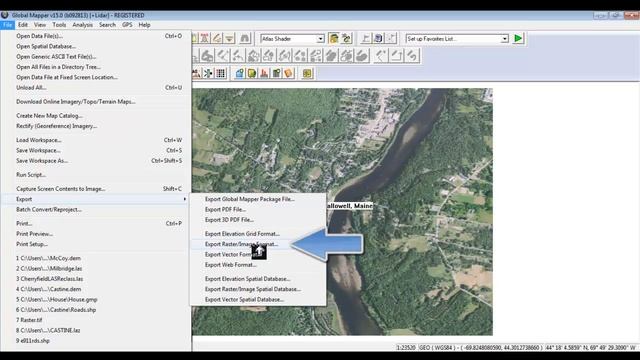Click the black dot grid icon in lower toolbar

(x=220, y=73)
